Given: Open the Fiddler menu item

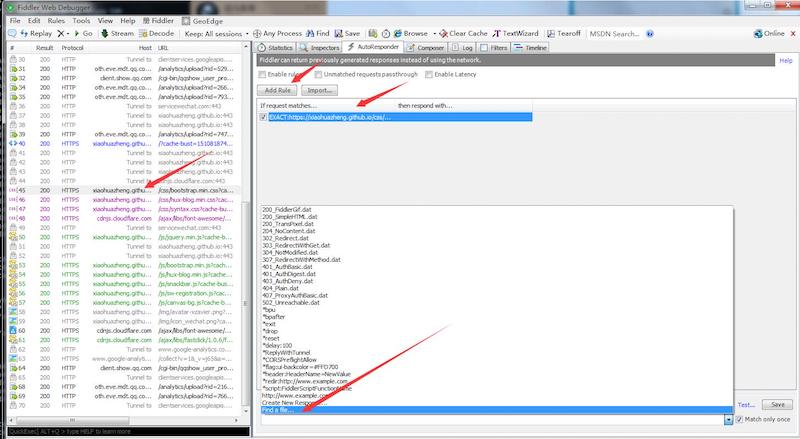Looking at the screenshot, I should pyautogui.click(x=158, y=21).
